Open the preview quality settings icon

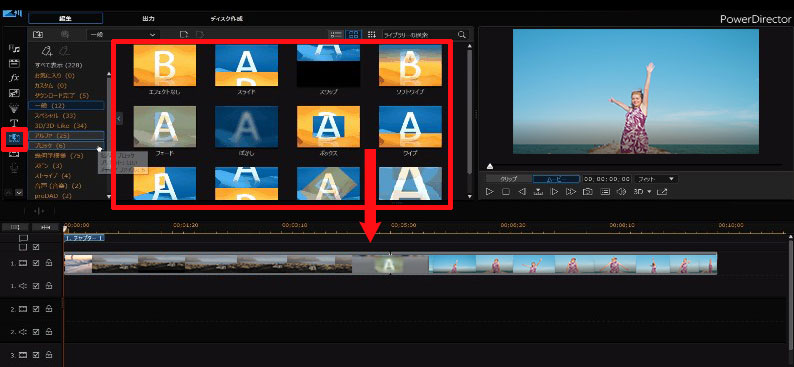click(604, 192)
